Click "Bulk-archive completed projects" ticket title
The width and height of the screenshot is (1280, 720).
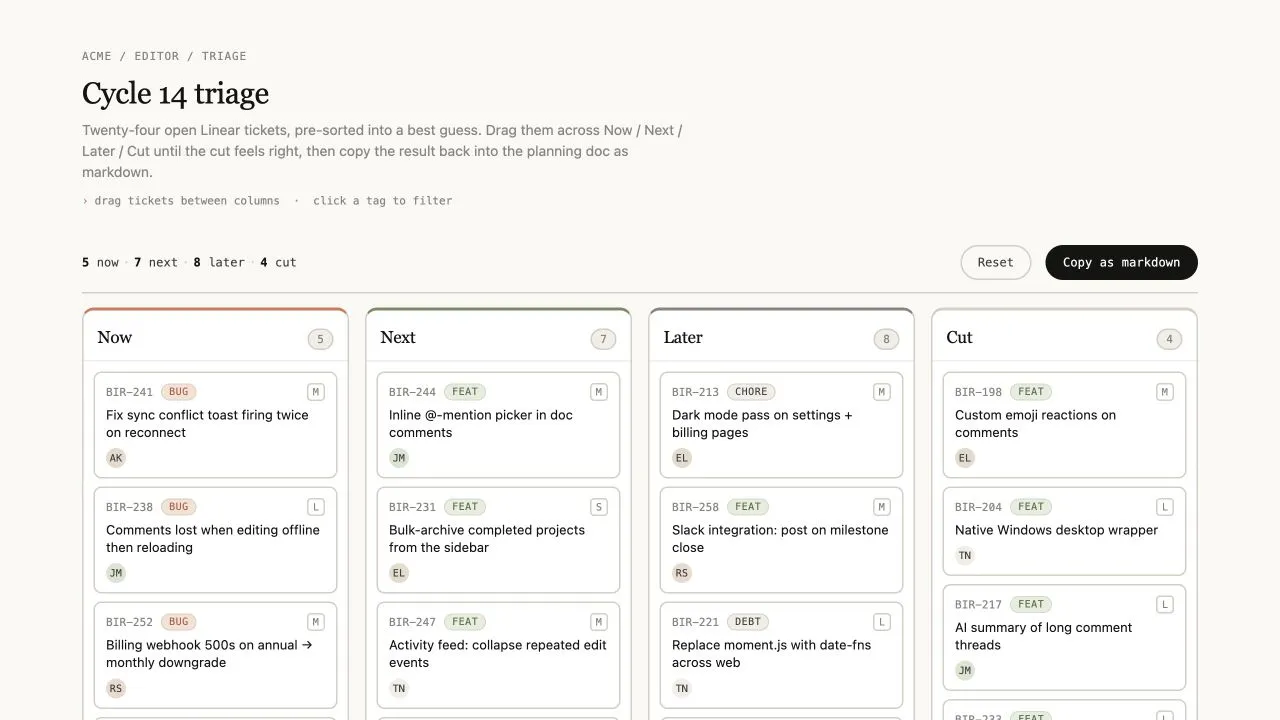[487, 539]
